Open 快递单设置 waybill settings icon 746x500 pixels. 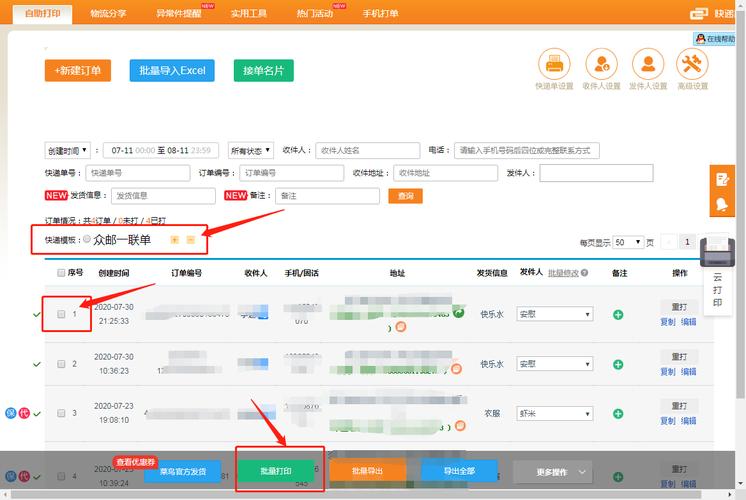[x=553, y=65]
